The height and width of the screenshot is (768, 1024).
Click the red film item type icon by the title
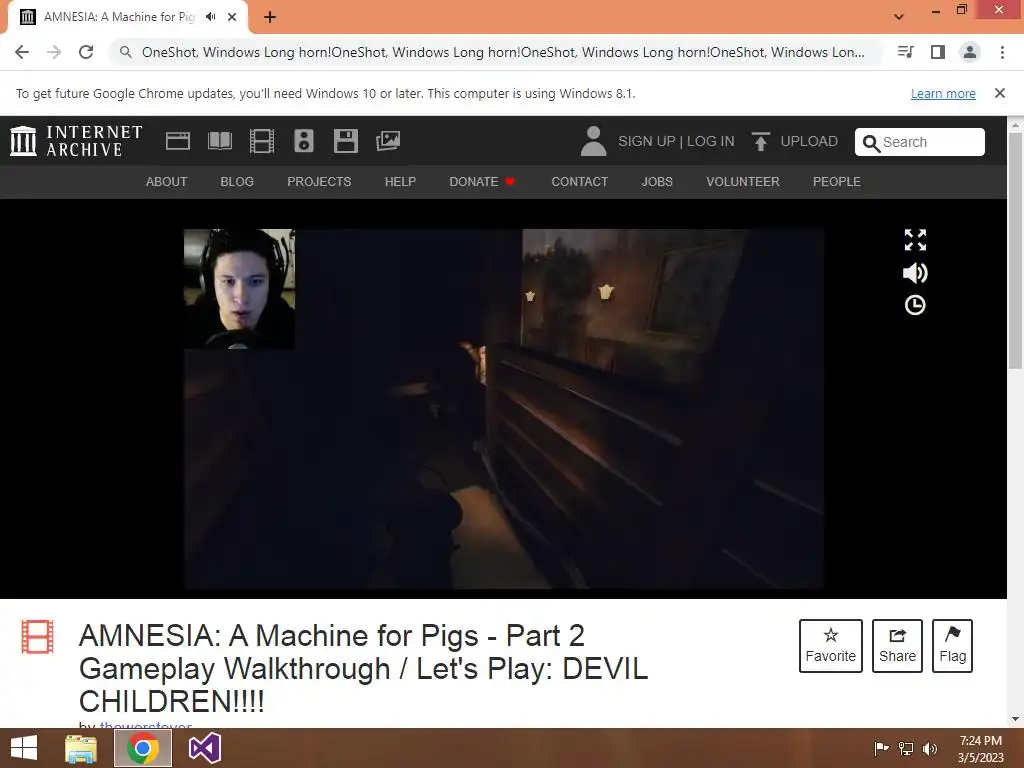[37, 637]
